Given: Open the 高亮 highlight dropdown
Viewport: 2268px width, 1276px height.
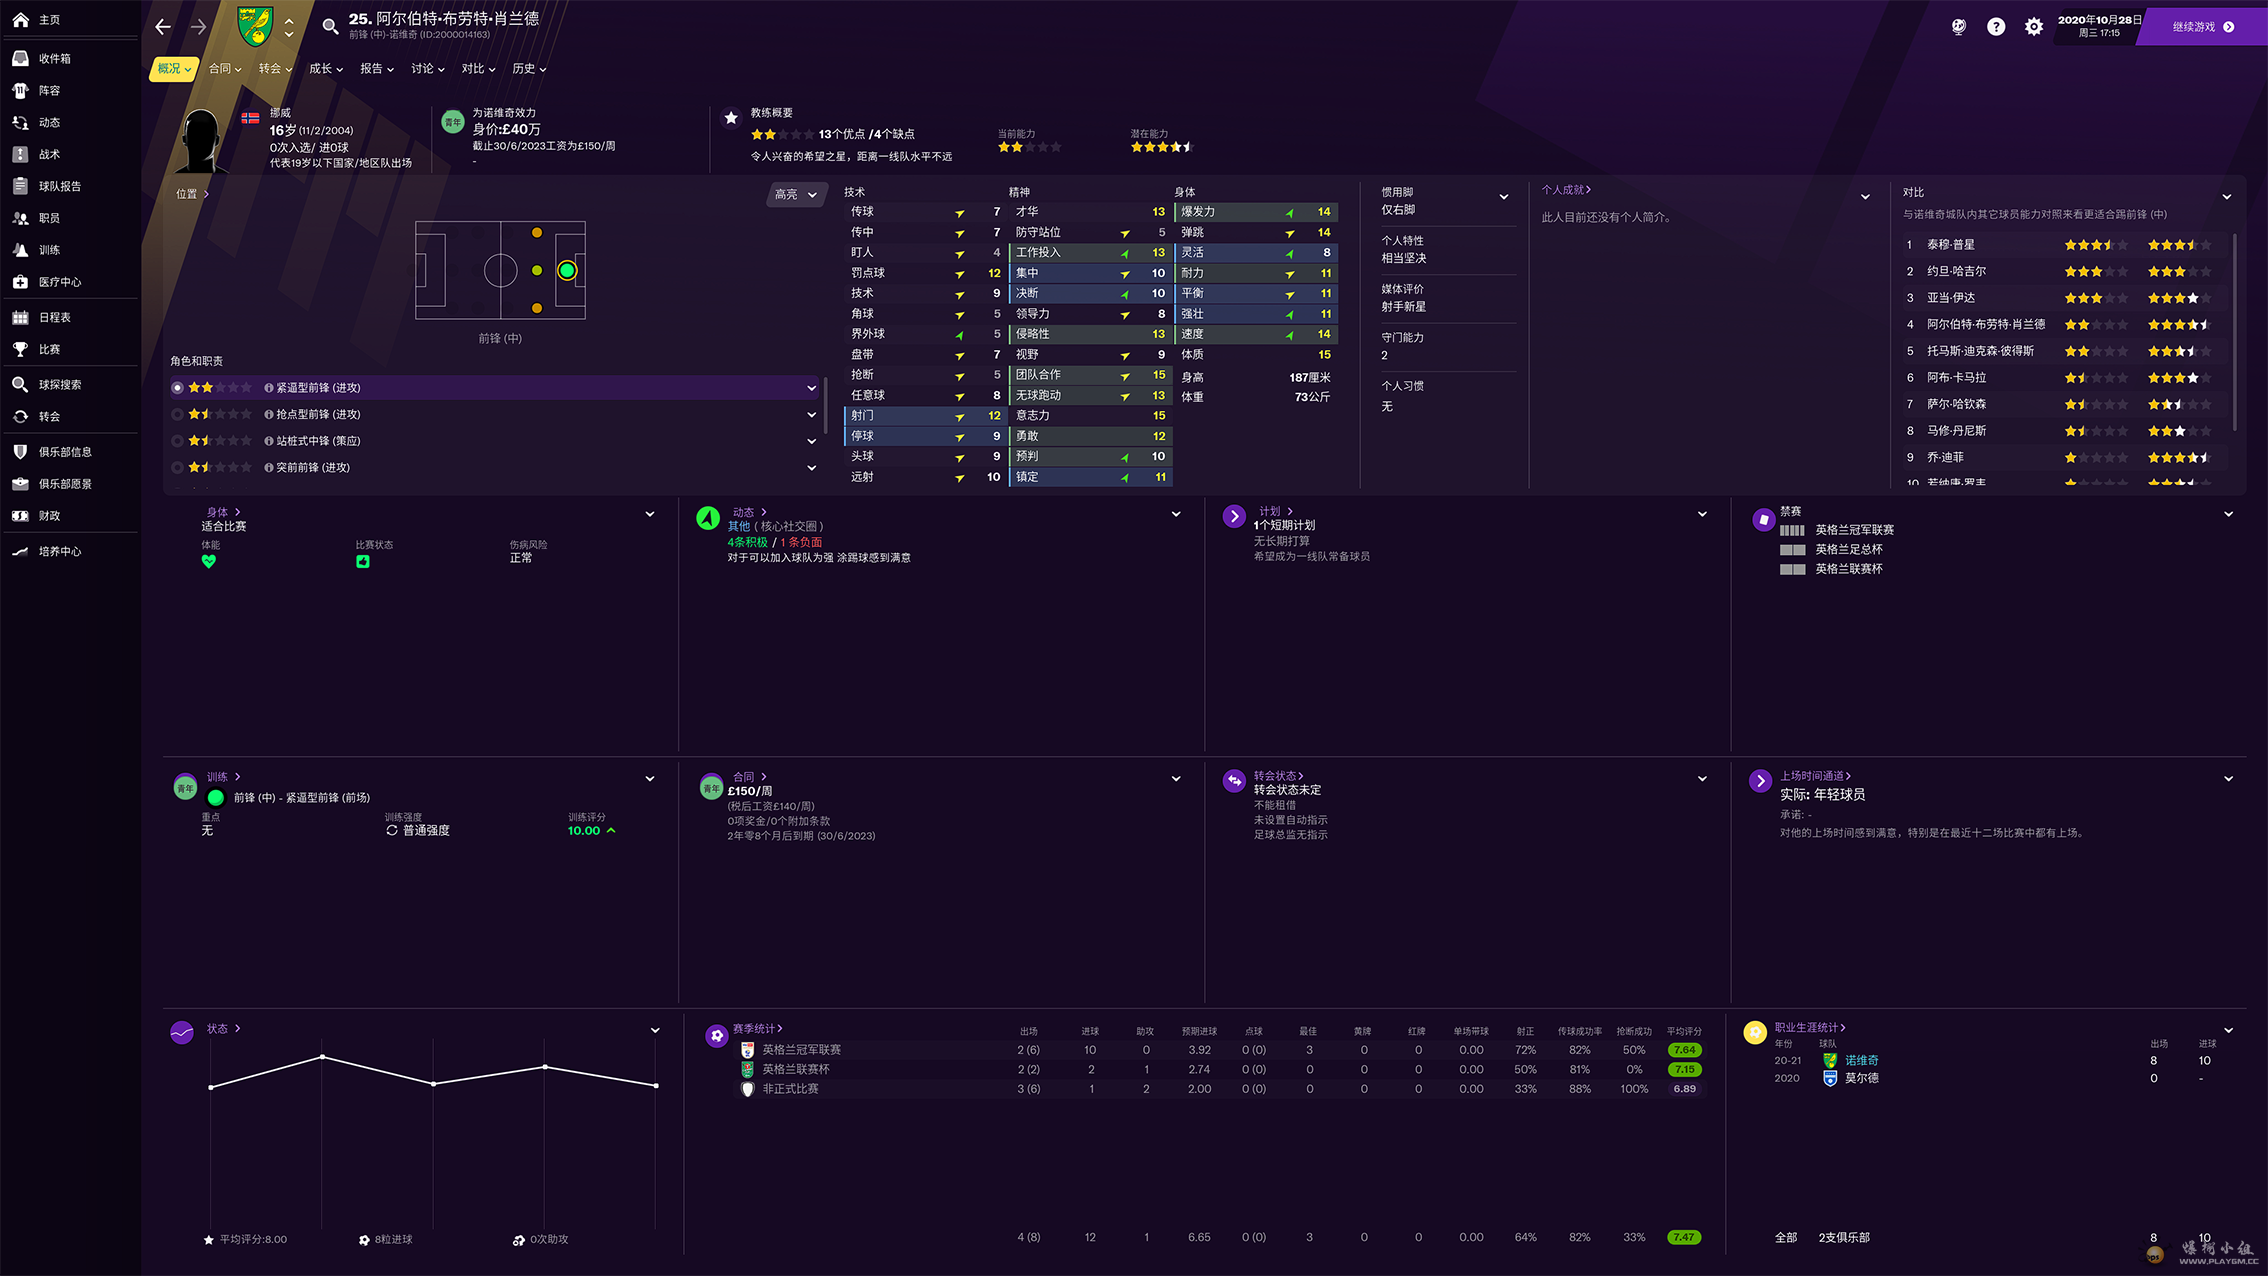Looking at the screenshot, I should coord(797,195).
